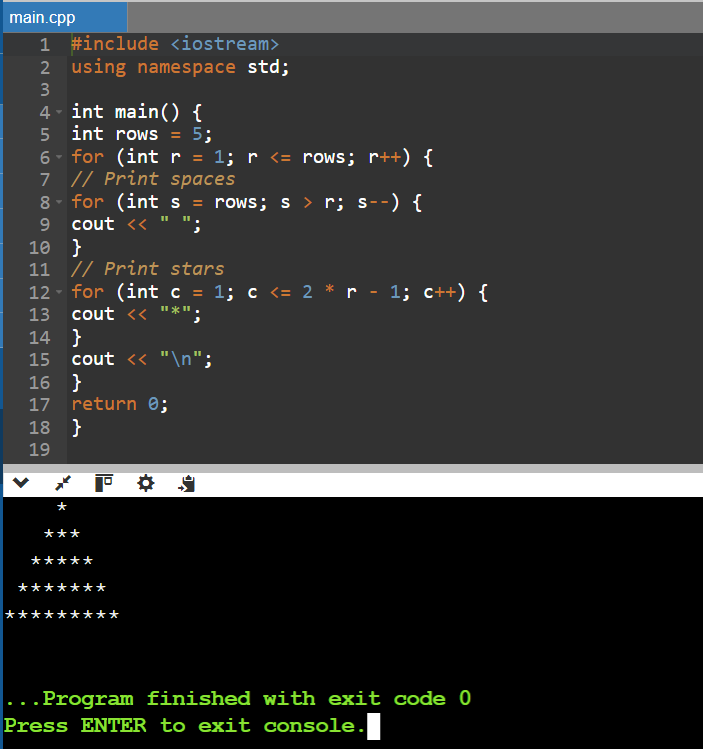Screen dimensions: 703x749
Task: Click the bottom row of nine stars
Action: click(x=62, y=615)
